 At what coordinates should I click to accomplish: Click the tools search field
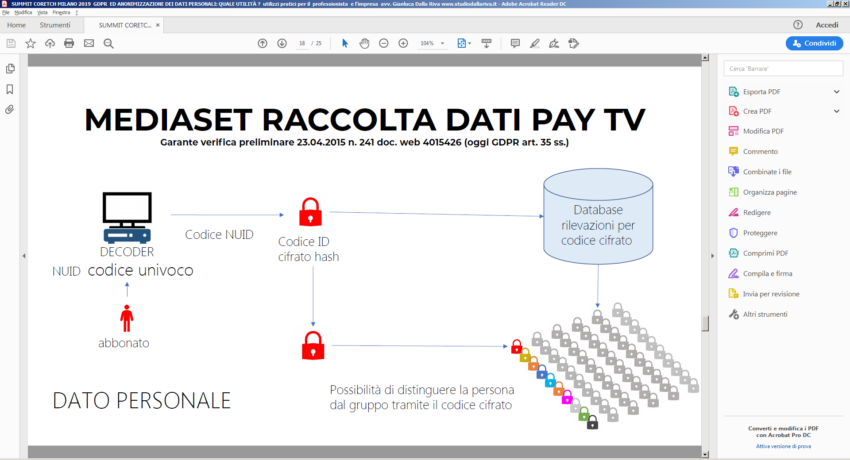tap(783, 69)
